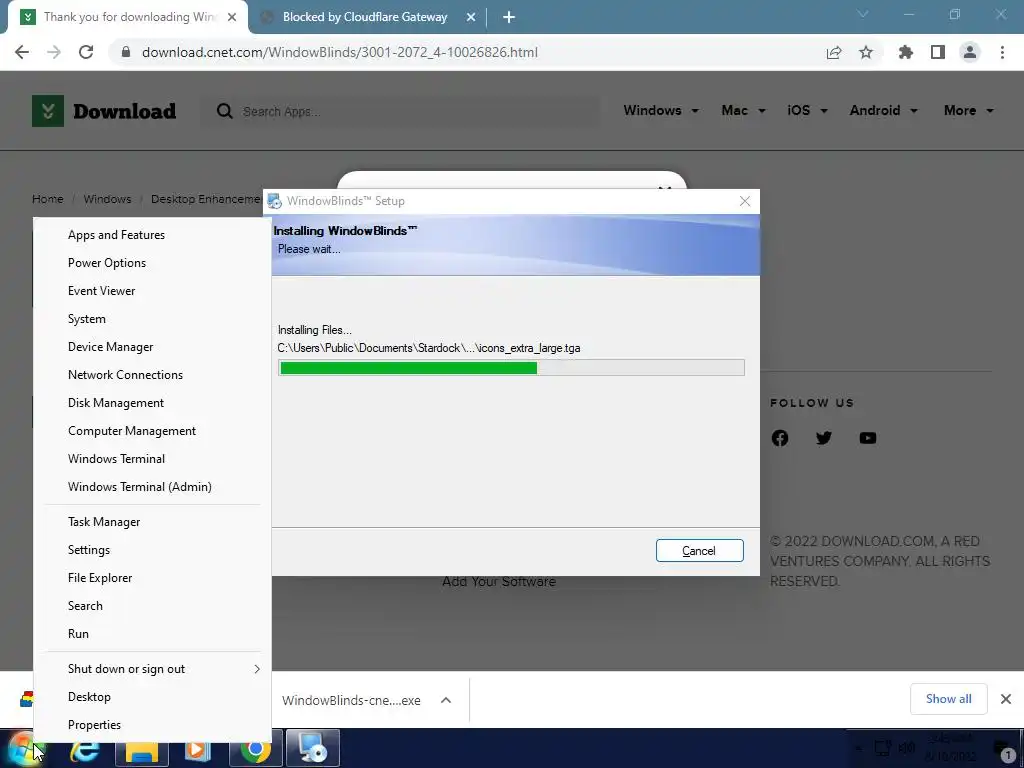
Task: Toggle the Chrome side panel icon
Action: (938, 52)
